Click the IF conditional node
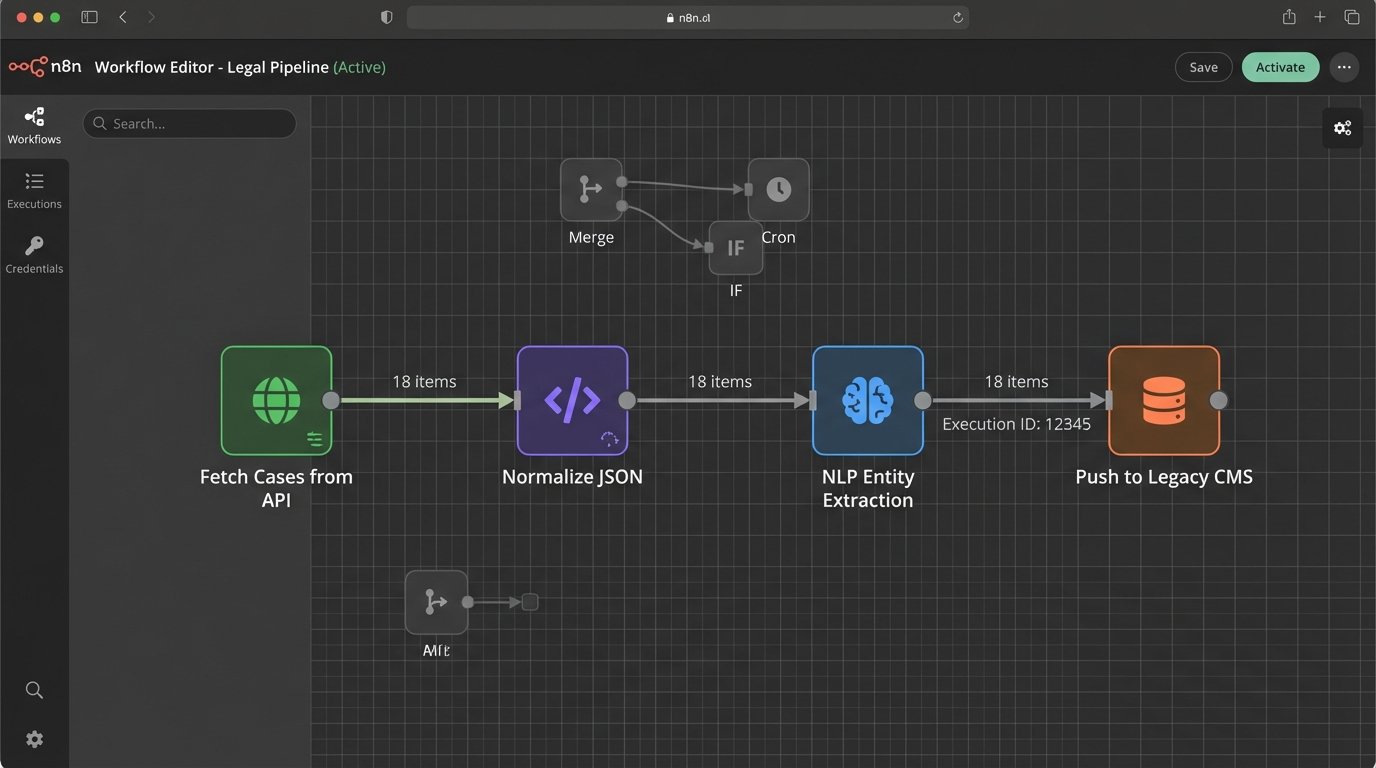 [736, 248]
